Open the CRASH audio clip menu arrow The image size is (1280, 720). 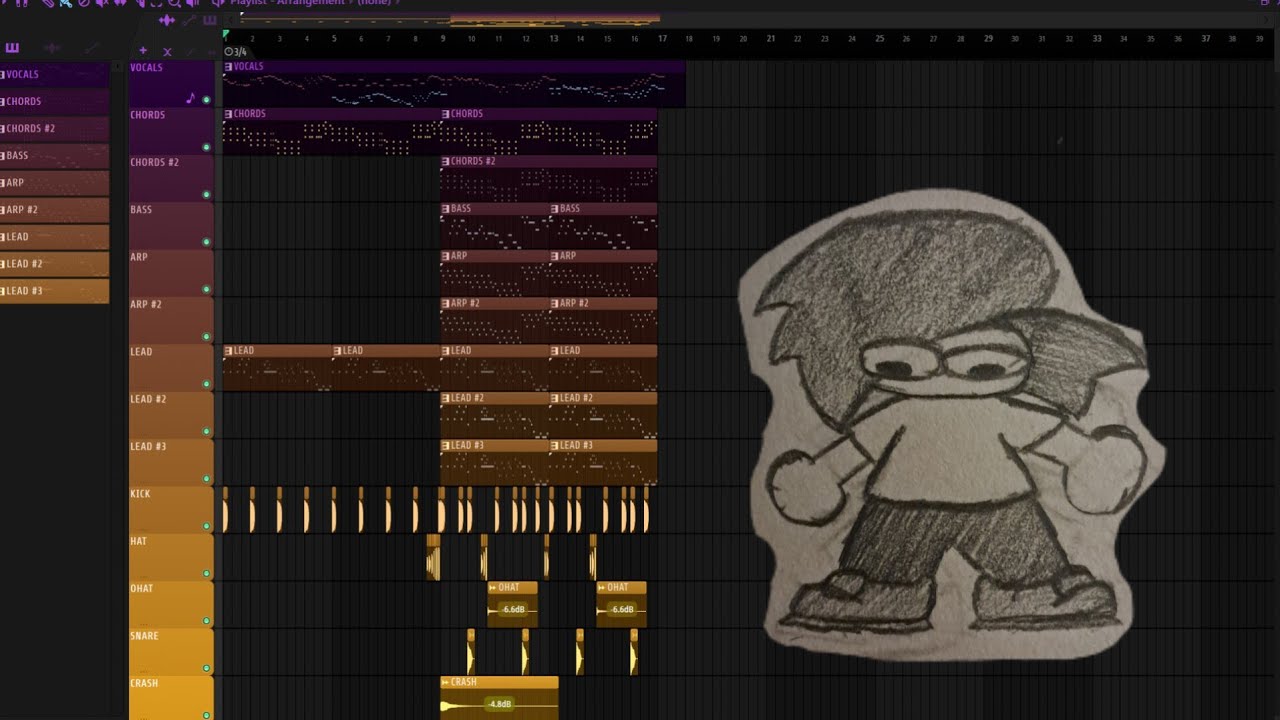pos(445,682)
